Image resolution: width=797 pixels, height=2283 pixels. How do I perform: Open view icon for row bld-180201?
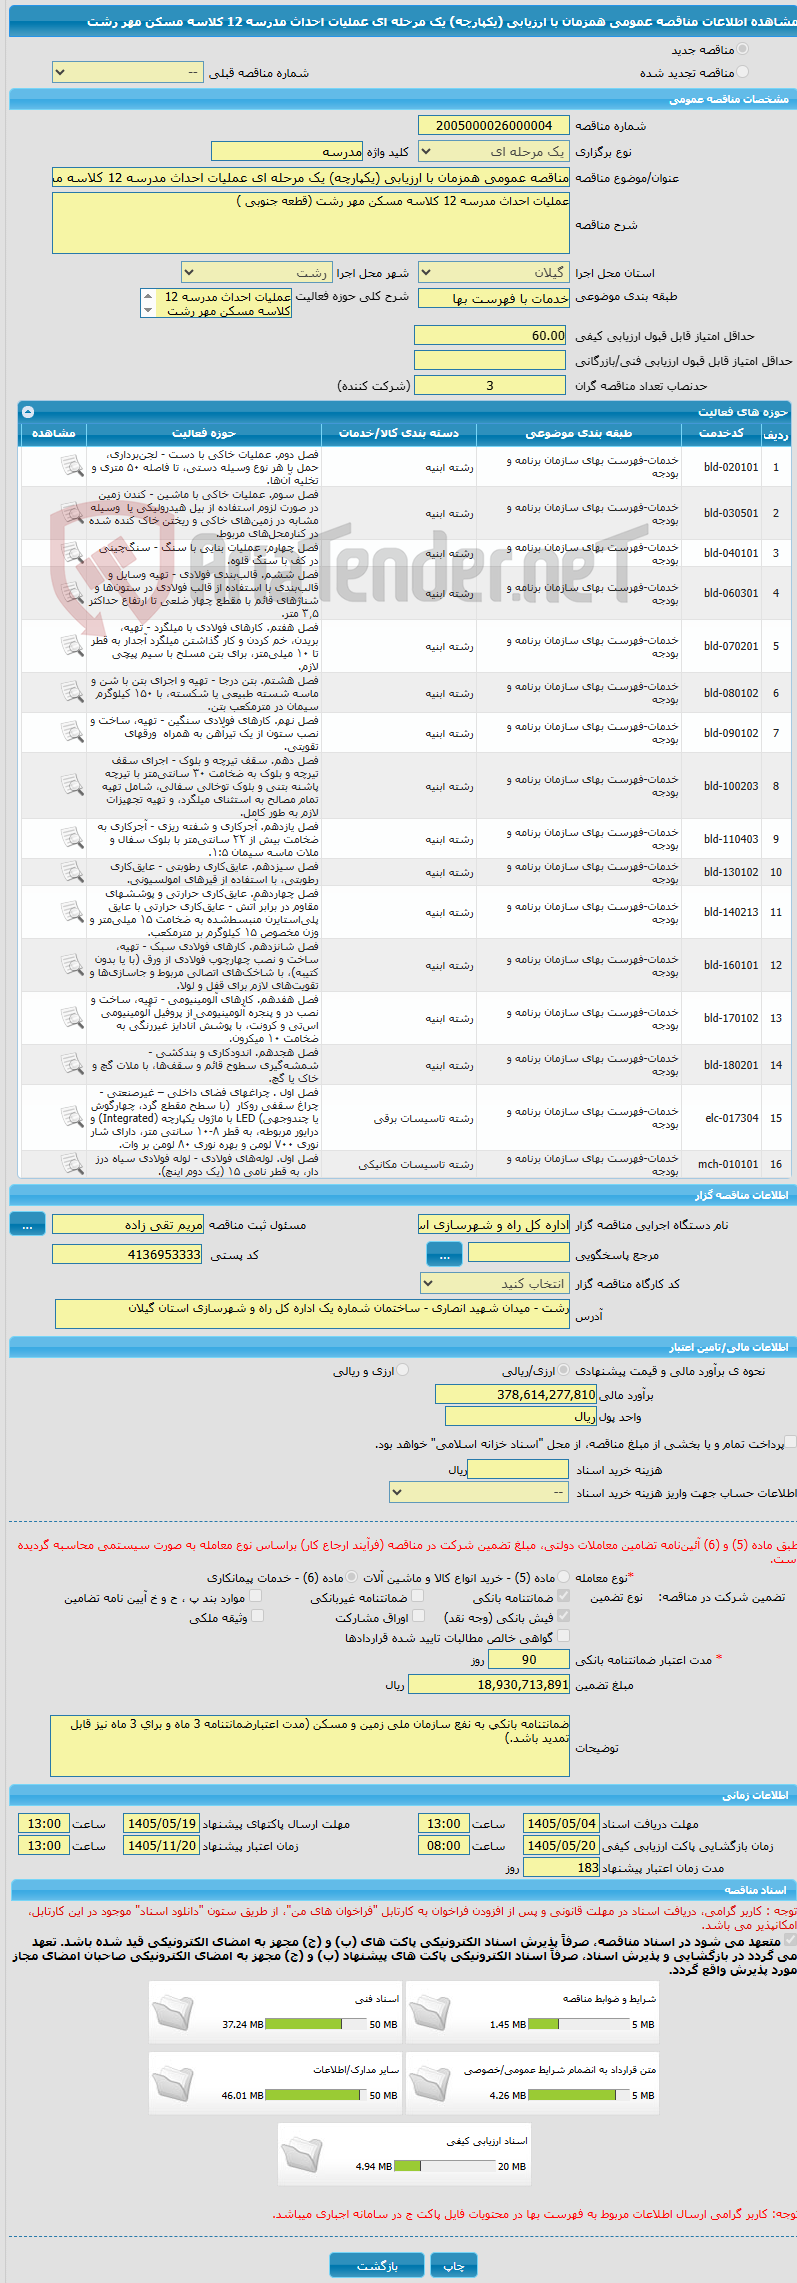pos(72,1065)
